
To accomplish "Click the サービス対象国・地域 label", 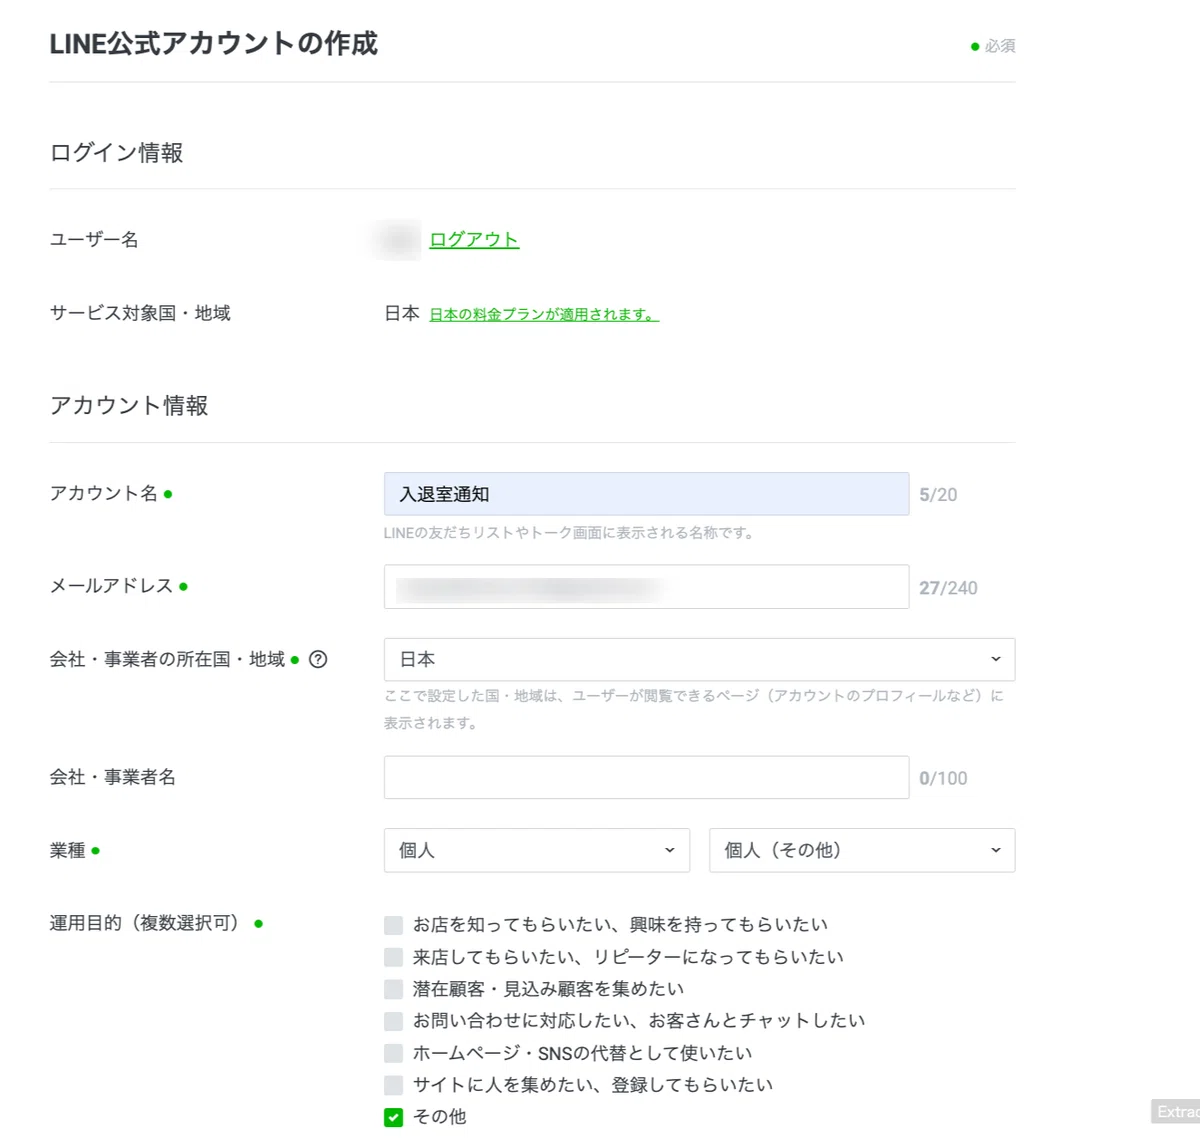I will pyautogui.click(x=140, y=313).
